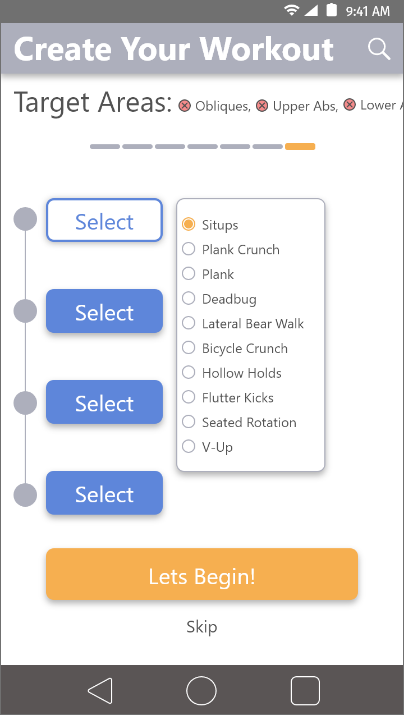Open the second Select dropdown
Image resolution: width=404 pixels, height=715 pixels.
click(x=104, y=311)
